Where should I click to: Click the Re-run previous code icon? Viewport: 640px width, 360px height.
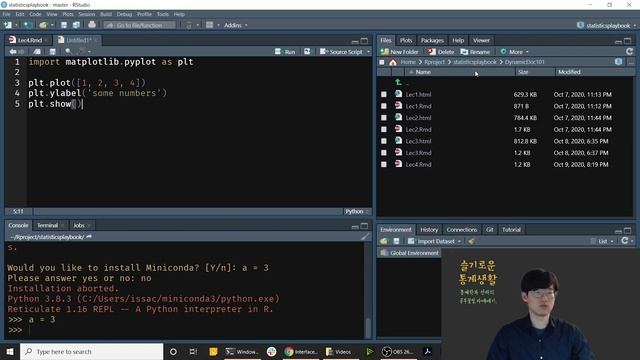(307, 51)
